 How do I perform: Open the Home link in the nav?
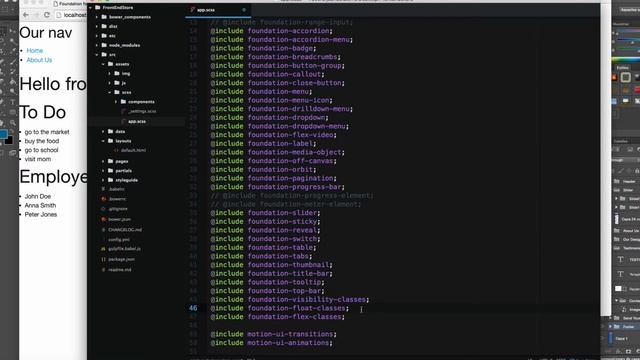coord(35,51)
